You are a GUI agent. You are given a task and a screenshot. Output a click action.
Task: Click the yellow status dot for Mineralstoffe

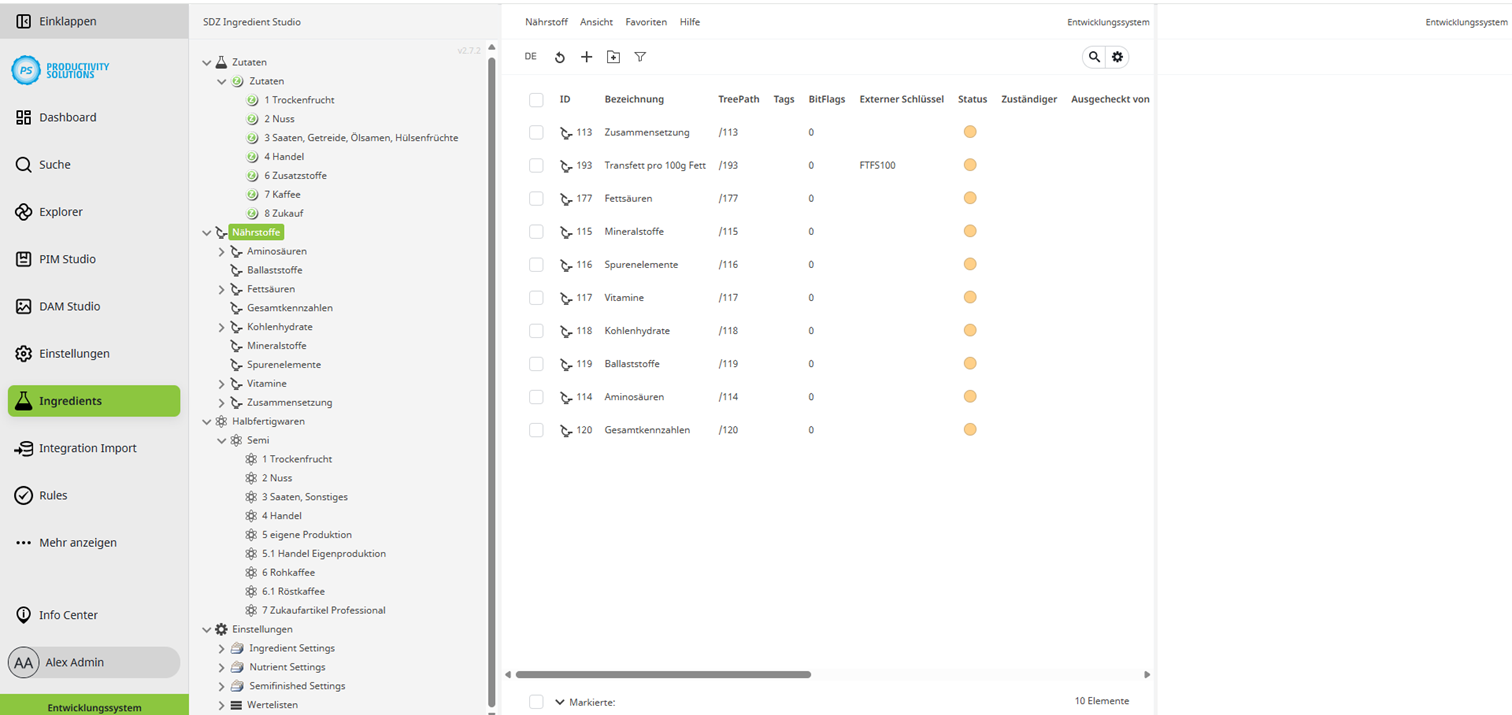pyautogui.click(x=969, y=231)
